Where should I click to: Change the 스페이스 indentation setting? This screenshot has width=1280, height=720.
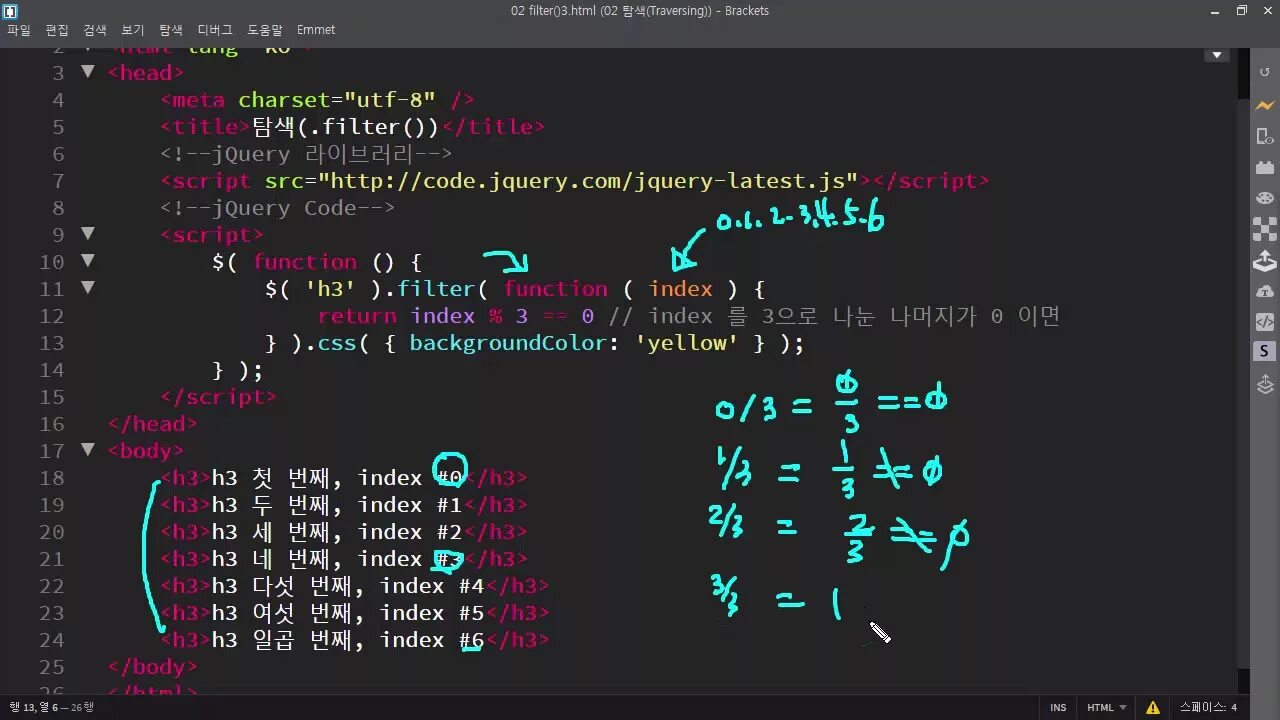pos(1208,707)
